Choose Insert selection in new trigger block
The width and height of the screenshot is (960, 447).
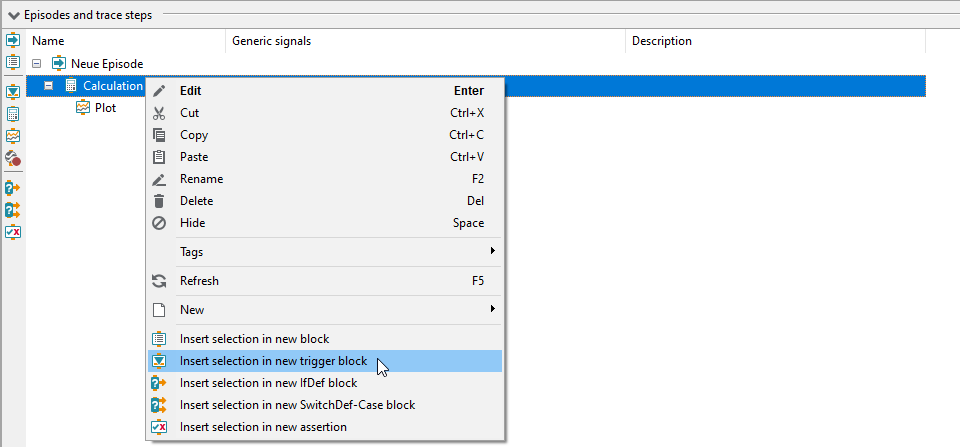[x=325, y=361]
